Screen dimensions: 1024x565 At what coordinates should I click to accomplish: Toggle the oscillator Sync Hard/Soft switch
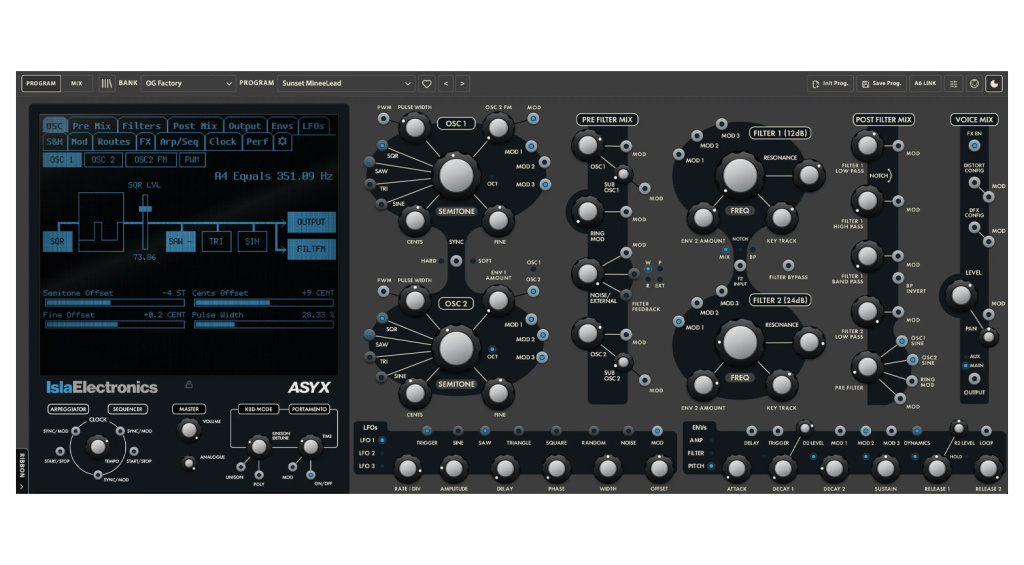point(456,261)
